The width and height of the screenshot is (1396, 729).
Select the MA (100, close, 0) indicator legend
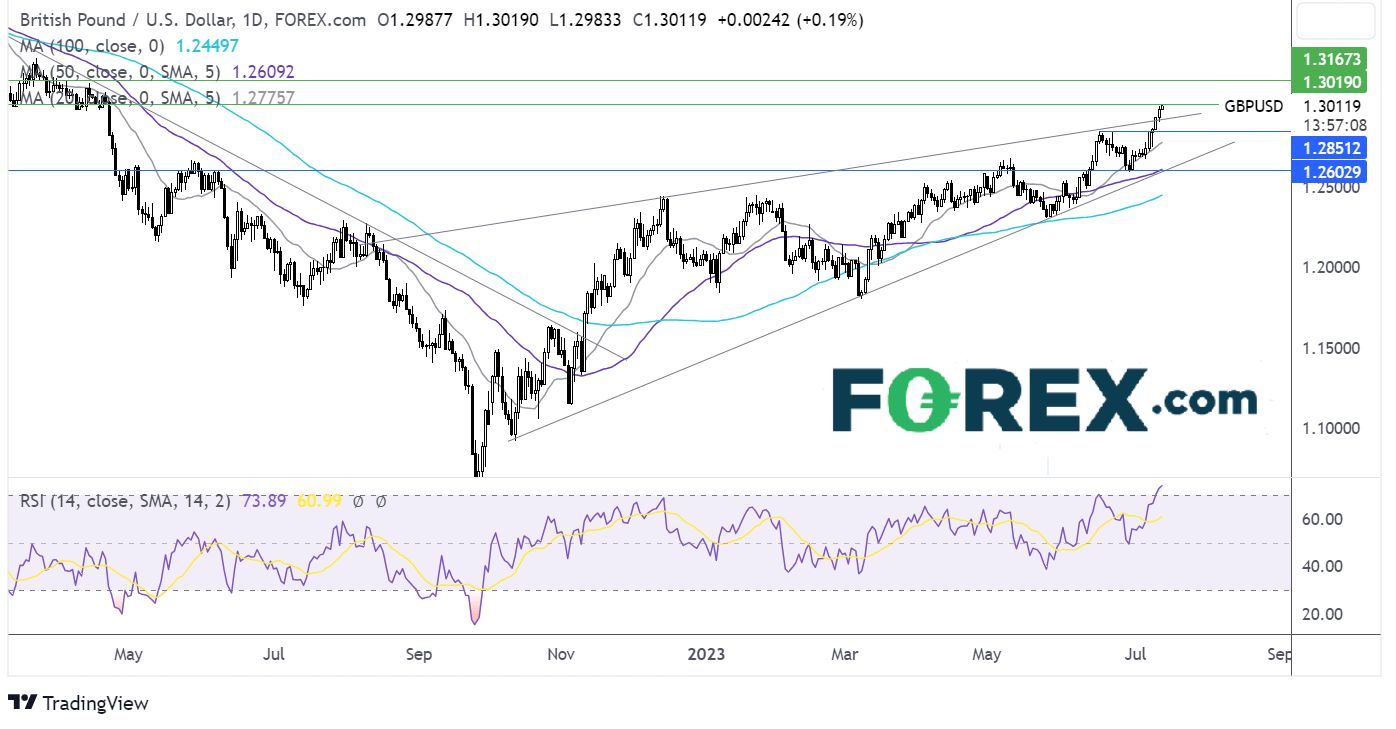[93, 46]
